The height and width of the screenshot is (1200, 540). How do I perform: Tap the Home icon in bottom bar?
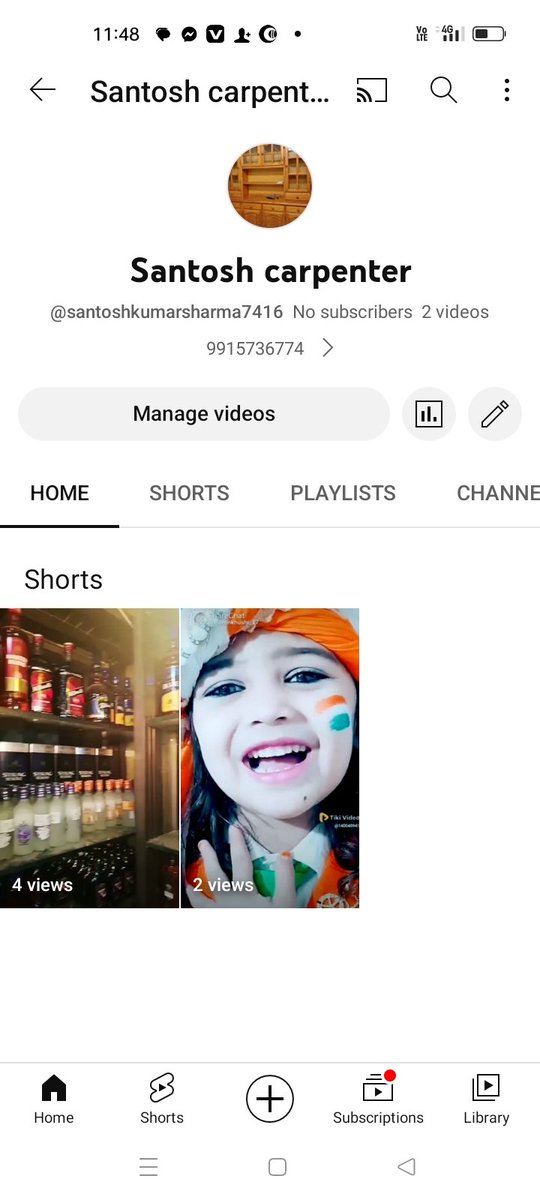[x=54, y=1100]
